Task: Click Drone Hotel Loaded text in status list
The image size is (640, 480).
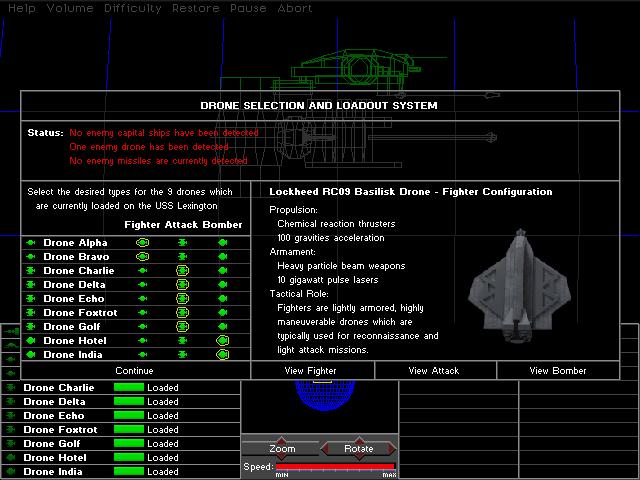Action: (x=162, y=458)
